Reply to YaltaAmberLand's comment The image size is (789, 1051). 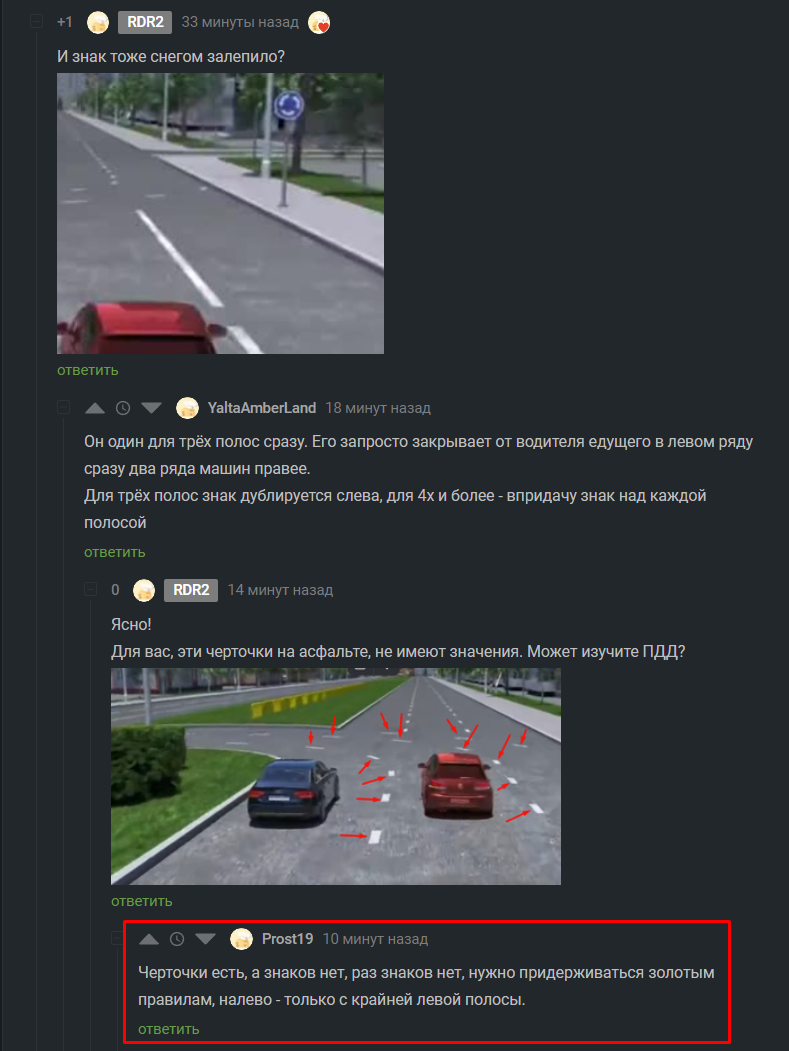115,552
